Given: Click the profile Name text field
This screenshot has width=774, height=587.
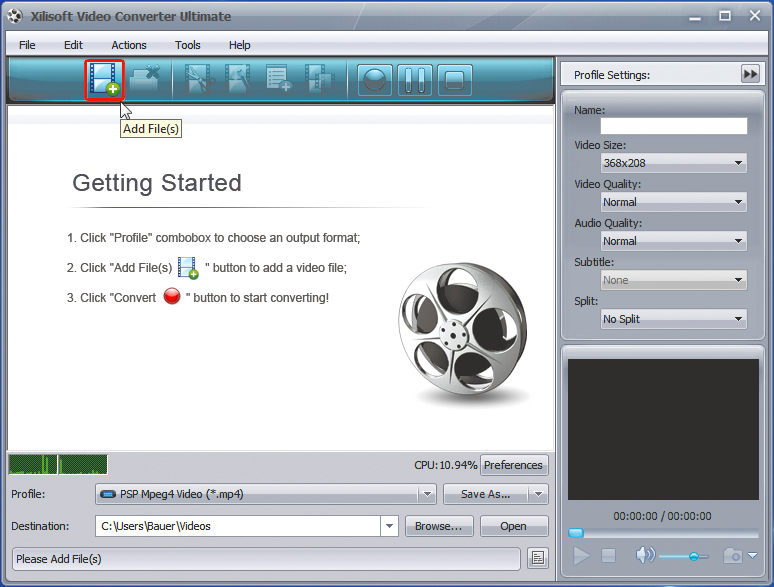Looking at the screenshot, I should click(673, 126).
